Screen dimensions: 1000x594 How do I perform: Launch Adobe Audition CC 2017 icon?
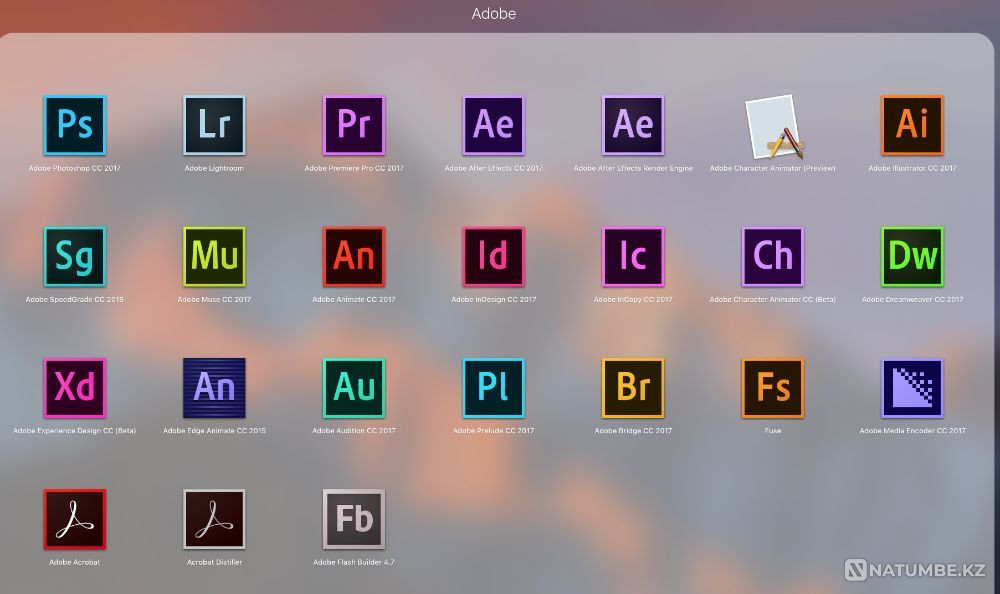coord(354,388)
